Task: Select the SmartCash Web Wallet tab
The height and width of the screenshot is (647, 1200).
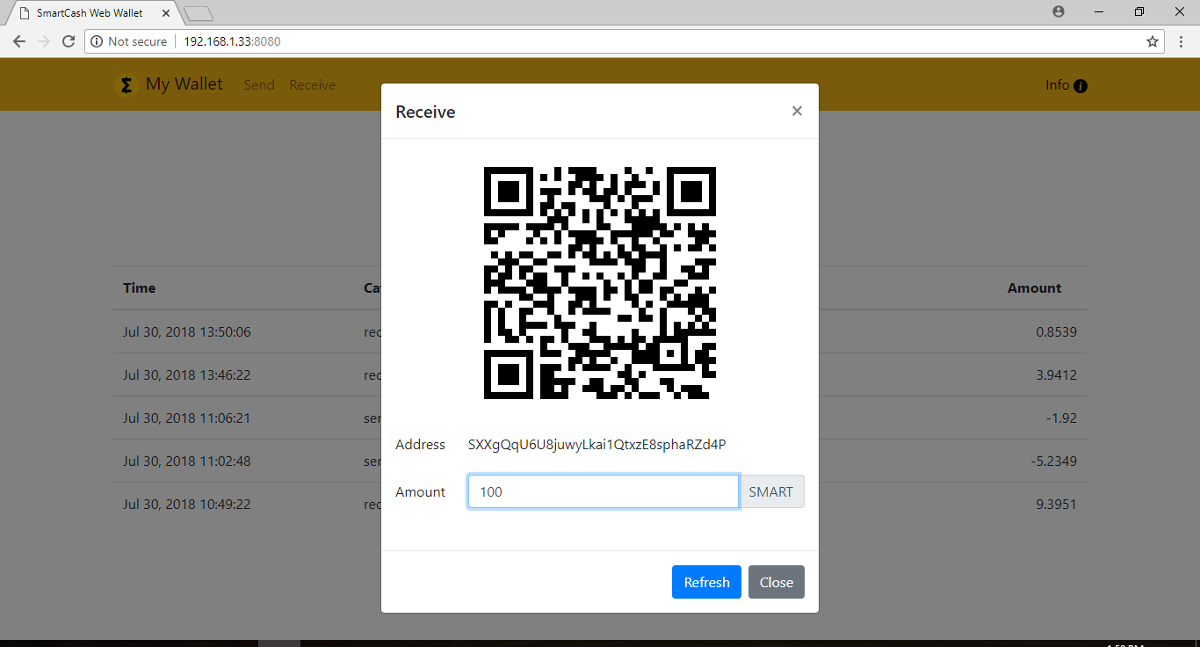Action: tap(91, 13)
